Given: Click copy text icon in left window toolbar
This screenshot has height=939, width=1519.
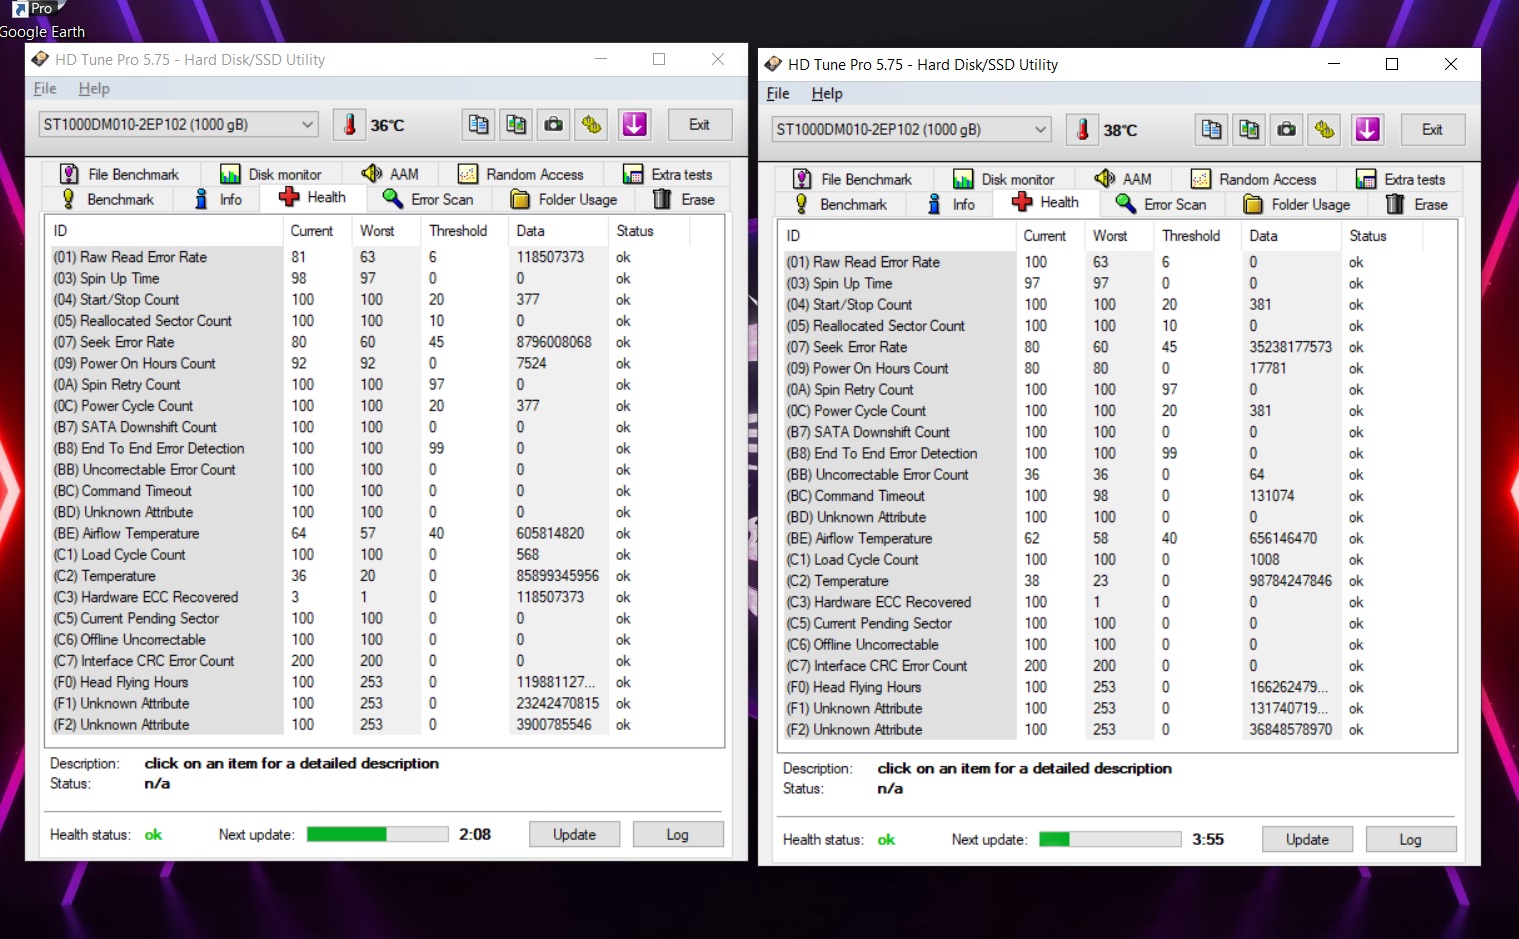Looking at the screenshot, I should 478,125.
